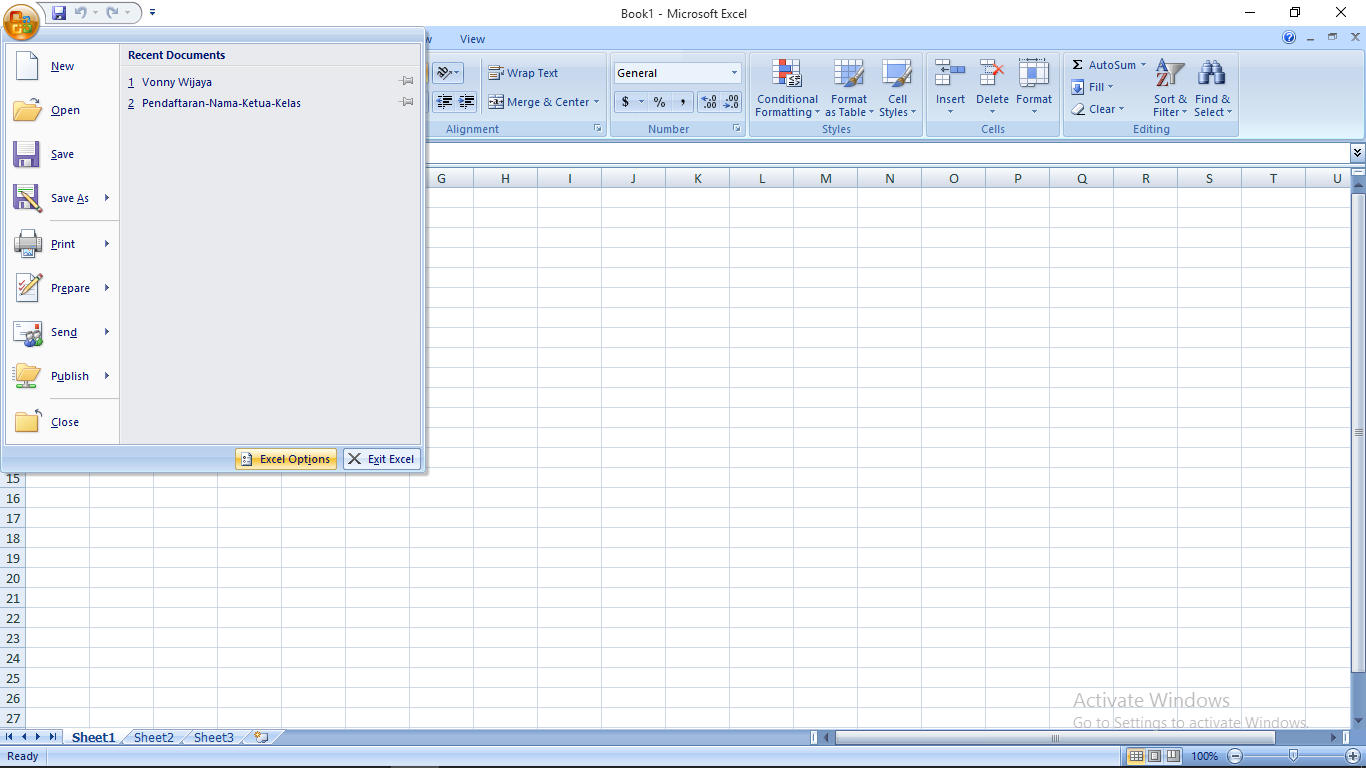
Task: Open the Customize Quick Access Toolbar arrow
Action: click(152, 13)
